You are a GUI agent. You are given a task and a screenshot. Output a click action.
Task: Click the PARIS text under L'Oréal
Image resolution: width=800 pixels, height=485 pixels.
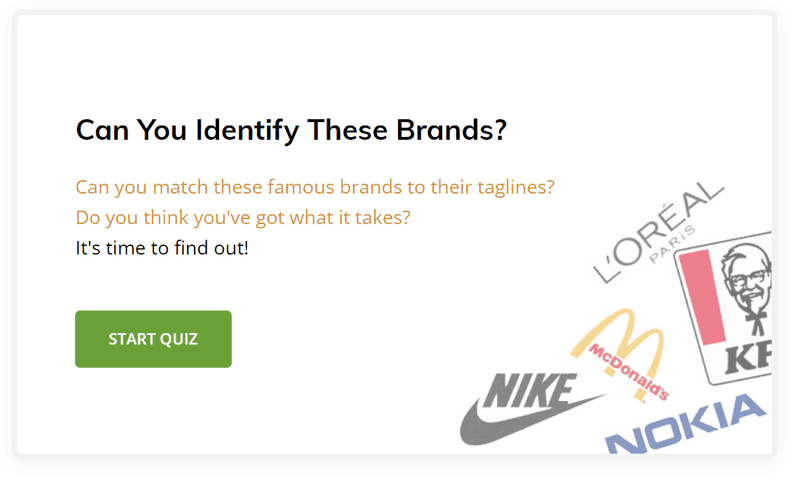672,244
